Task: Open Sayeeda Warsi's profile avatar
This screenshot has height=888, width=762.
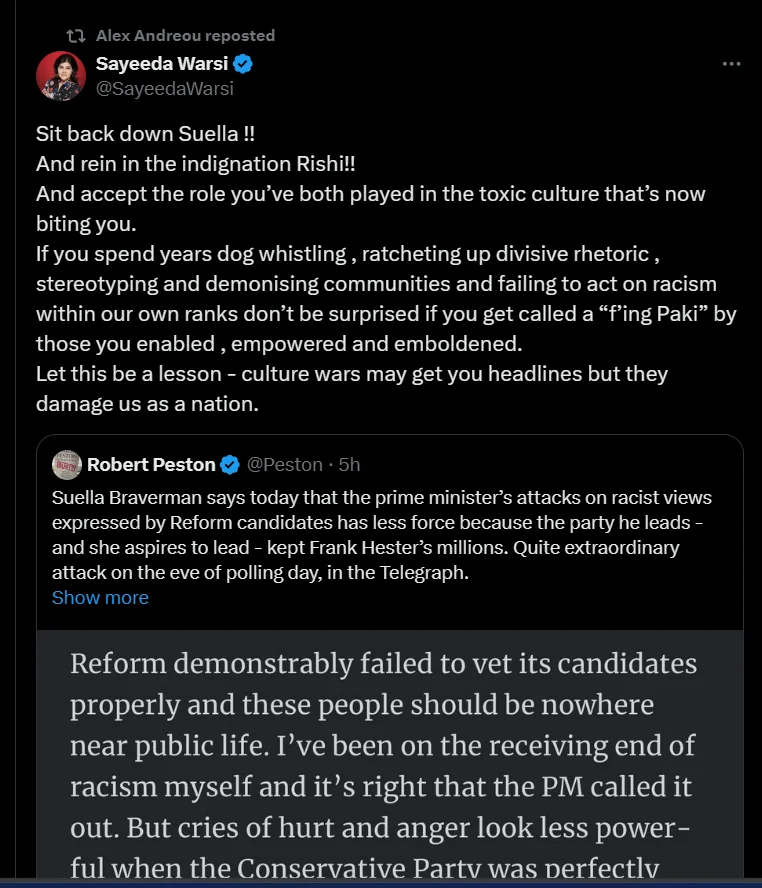Action: point(61,76)
